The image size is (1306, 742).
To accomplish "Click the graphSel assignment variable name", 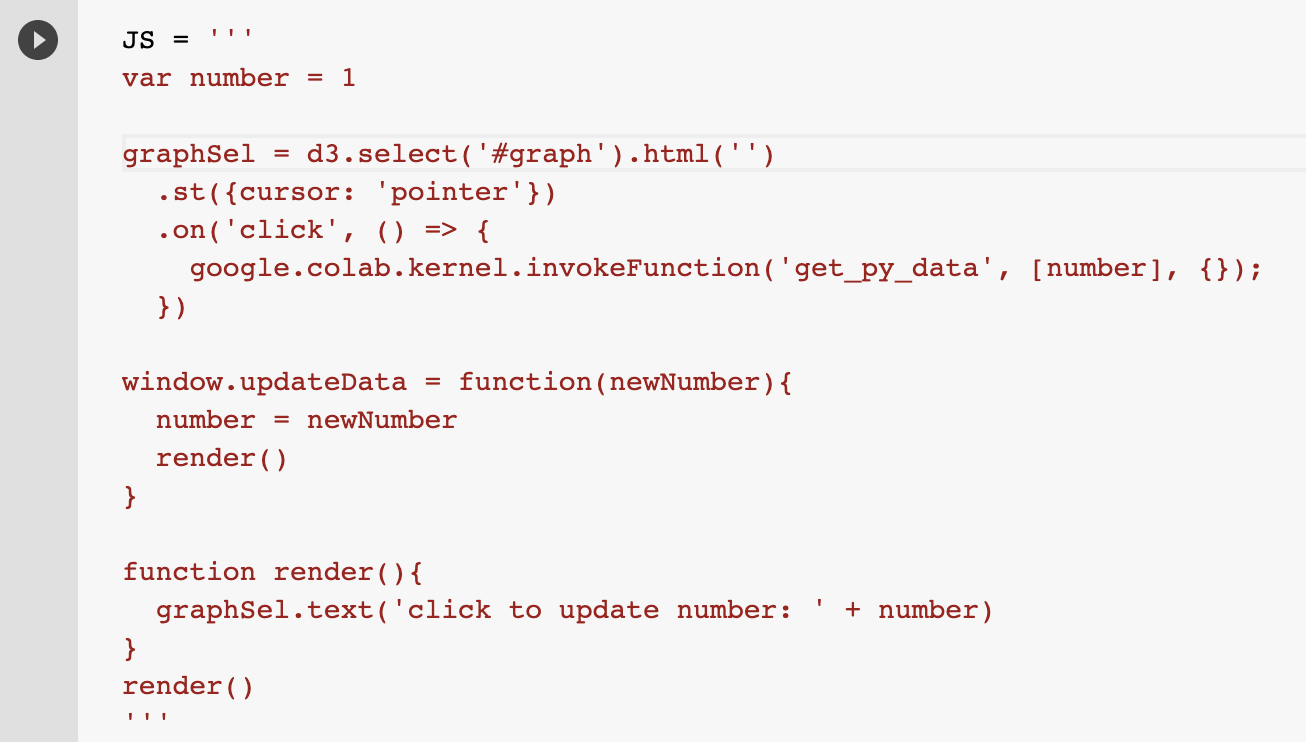I will 189,155.
